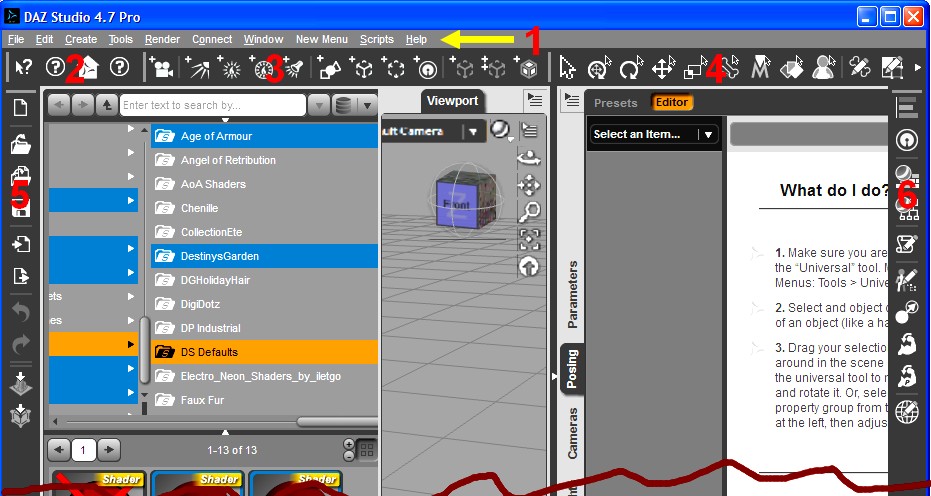
Task: Open the search field dropdown arrow
Action: click(x=319, y=106)
